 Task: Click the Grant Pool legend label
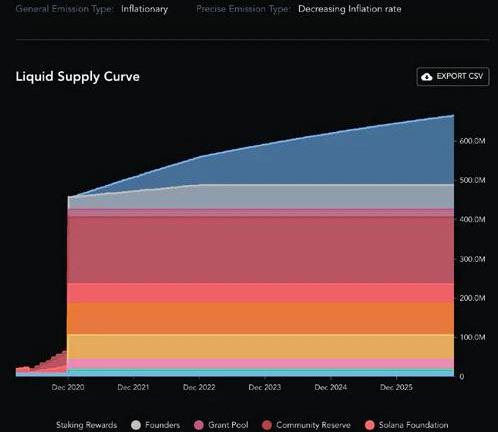click(x=228, y=425)
